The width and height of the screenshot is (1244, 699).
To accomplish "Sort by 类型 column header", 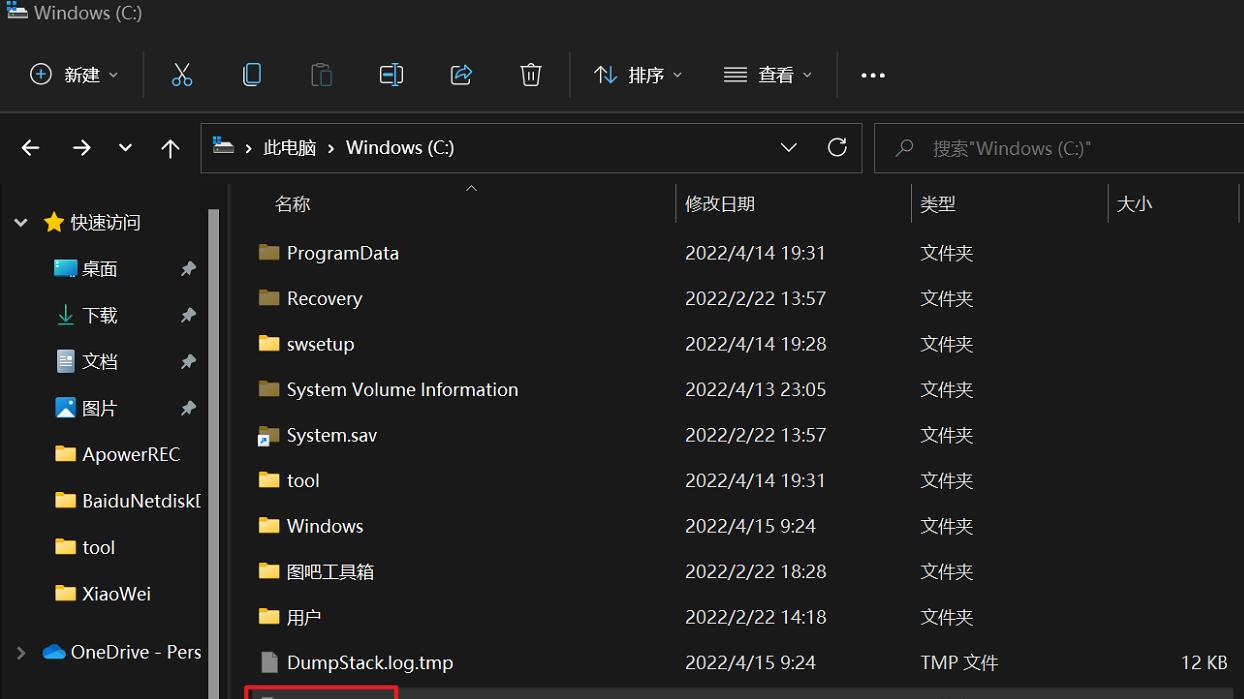I will click(938, 204).
